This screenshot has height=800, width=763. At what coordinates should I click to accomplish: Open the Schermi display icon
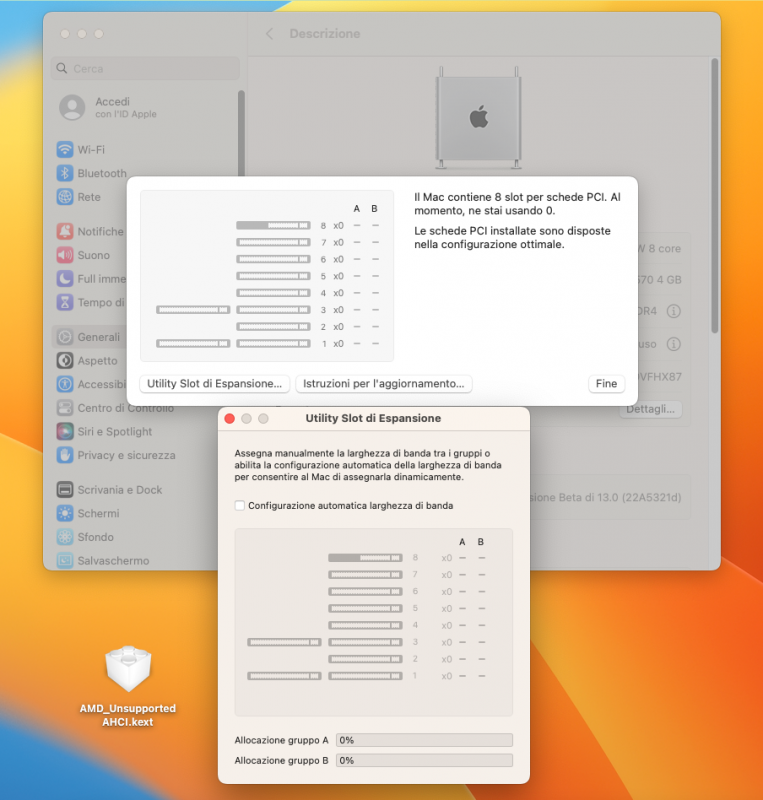[65, 513]
